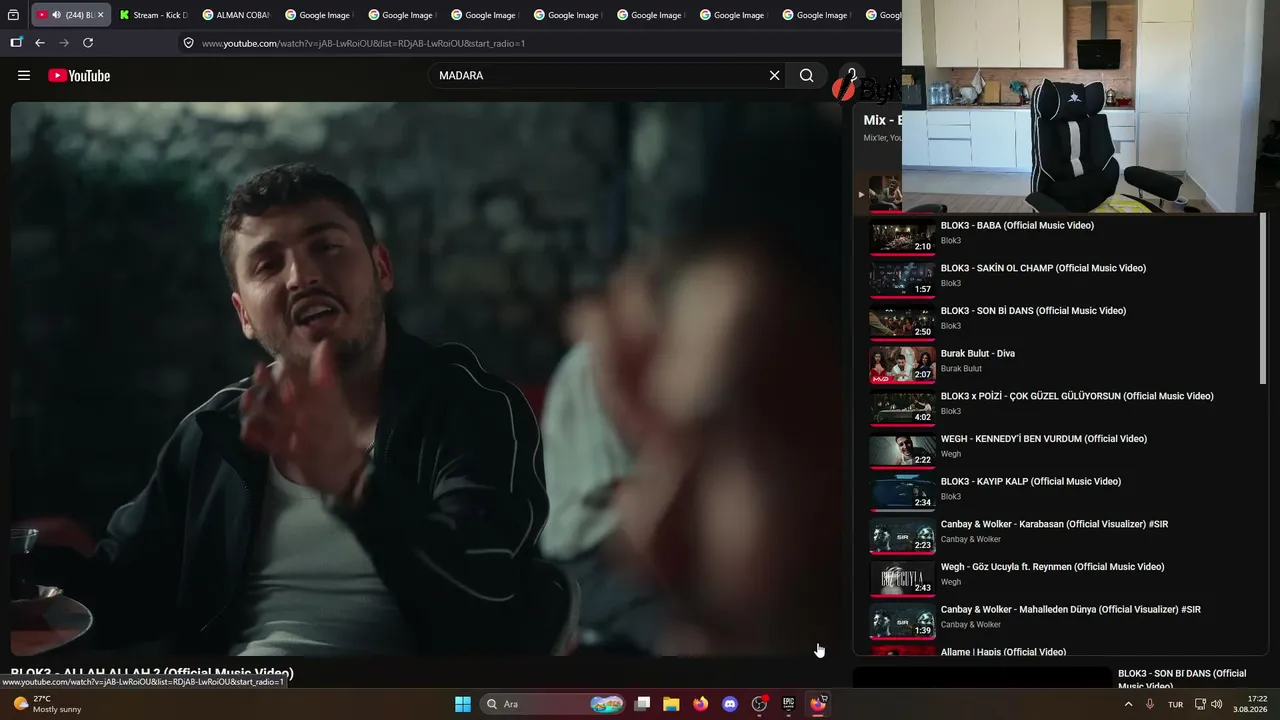This screenshot has width=1280, height=720.
Task: Open Wegh - Göz Ucuyla ft. Reynmen
Action: pos(1052,567)
